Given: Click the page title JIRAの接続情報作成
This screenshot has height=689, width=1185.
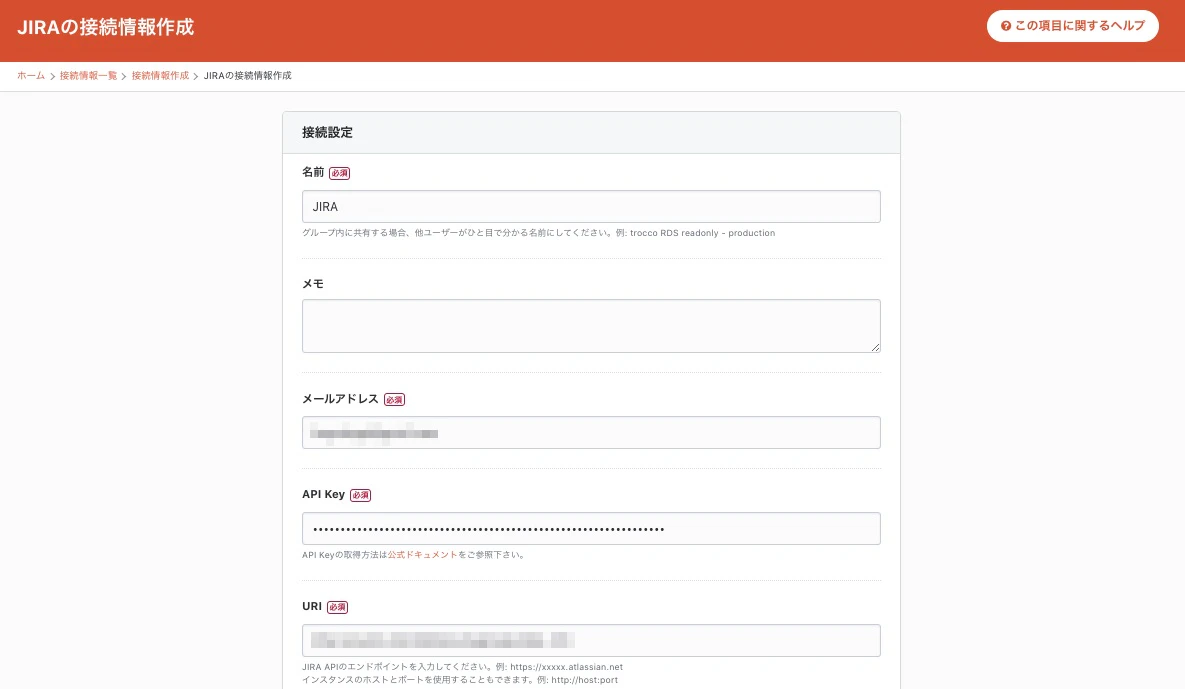Looking at the screenshot, I should pos(106,27).
